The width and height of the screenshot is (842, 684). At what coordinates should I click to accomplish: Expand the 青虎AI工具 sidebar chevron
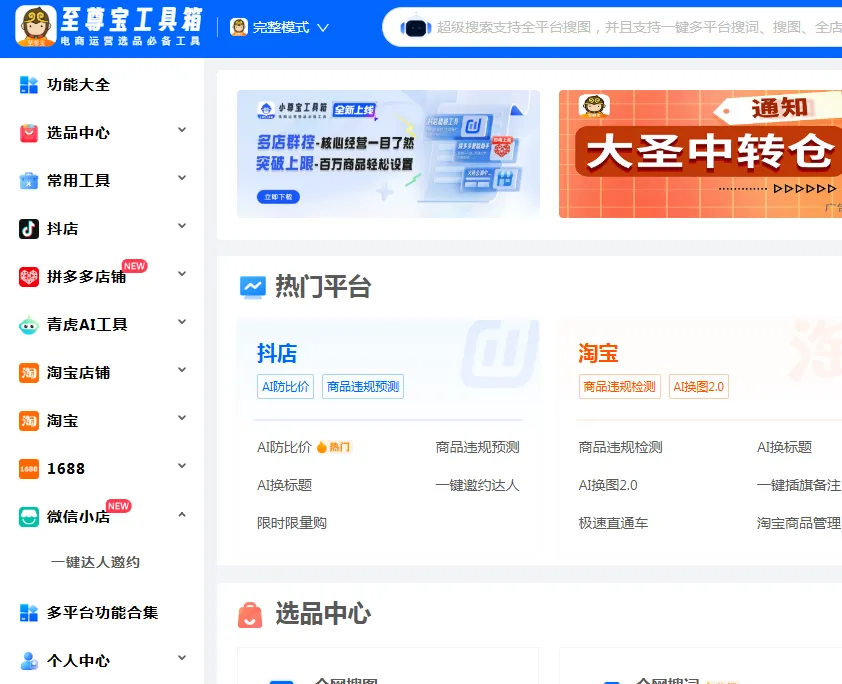pos(182,322)
